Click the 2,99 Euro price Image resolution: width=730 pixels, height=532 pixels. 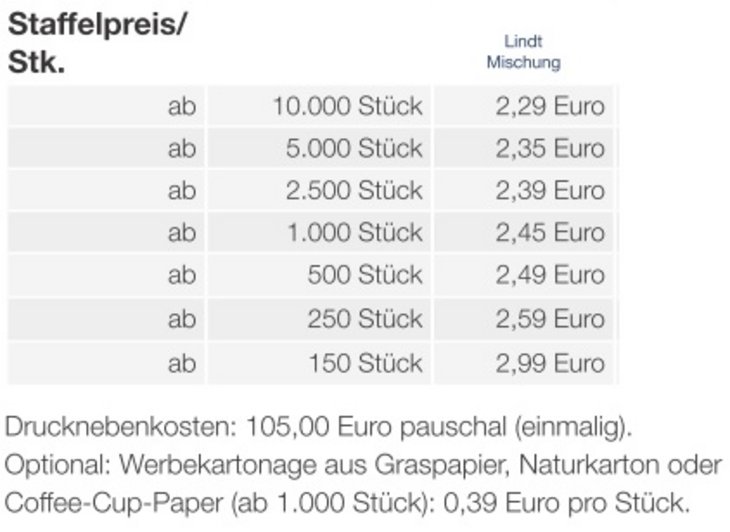550,362
